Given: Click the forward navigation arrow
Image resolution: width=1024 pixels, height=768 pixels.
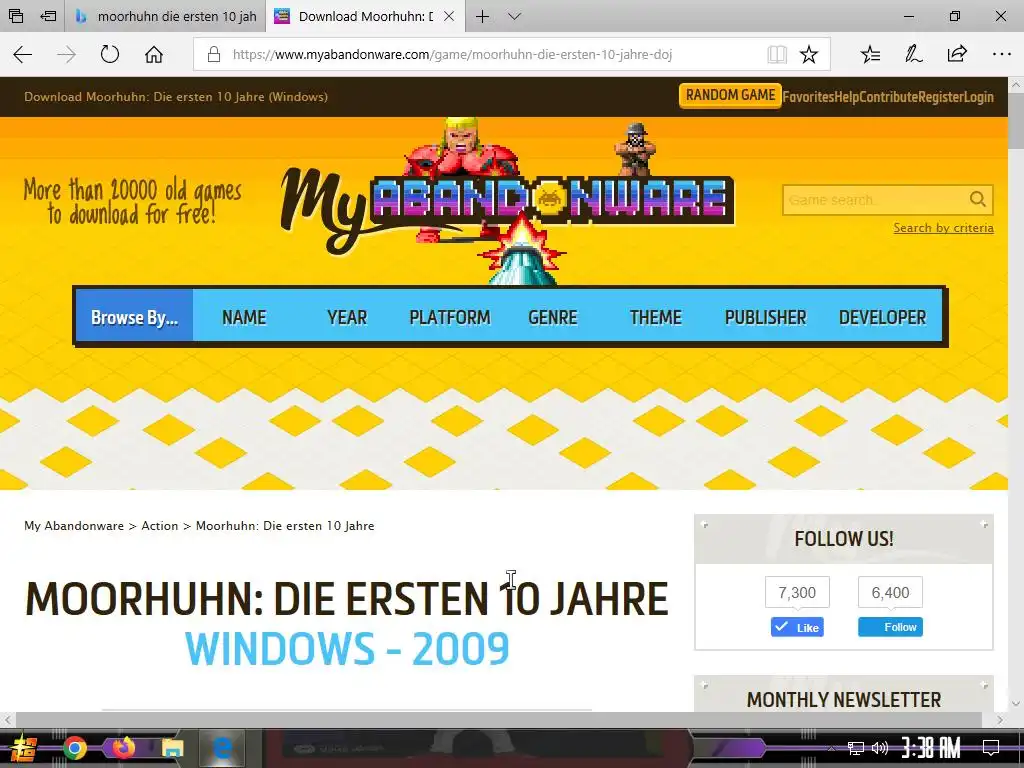Looking at the screenshot, I should tap(66, 54).
